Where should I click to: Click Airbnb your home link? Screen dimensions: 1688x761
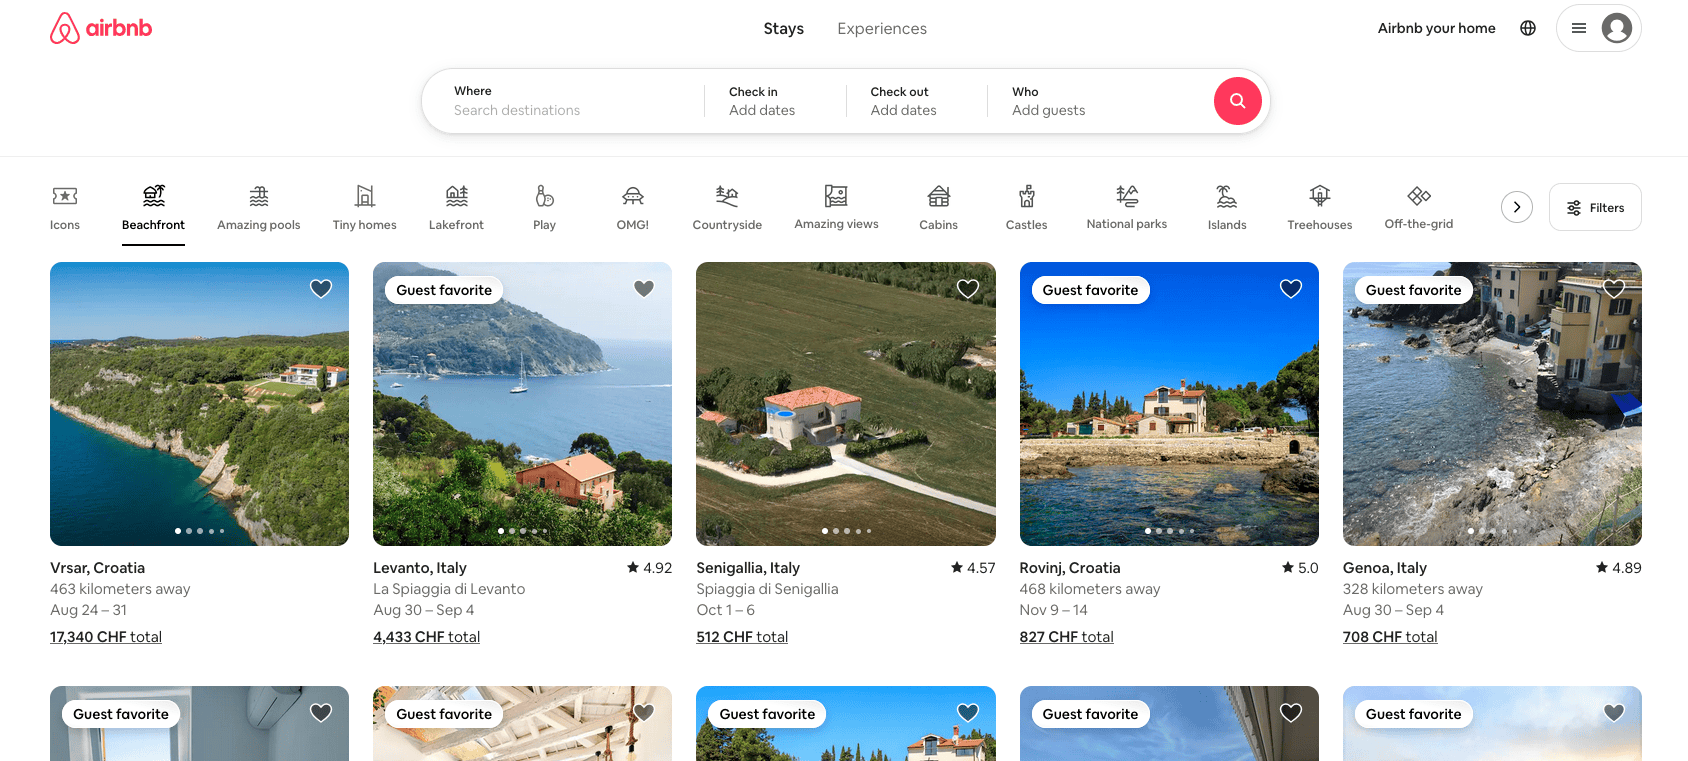click(x=1437, y=28)
